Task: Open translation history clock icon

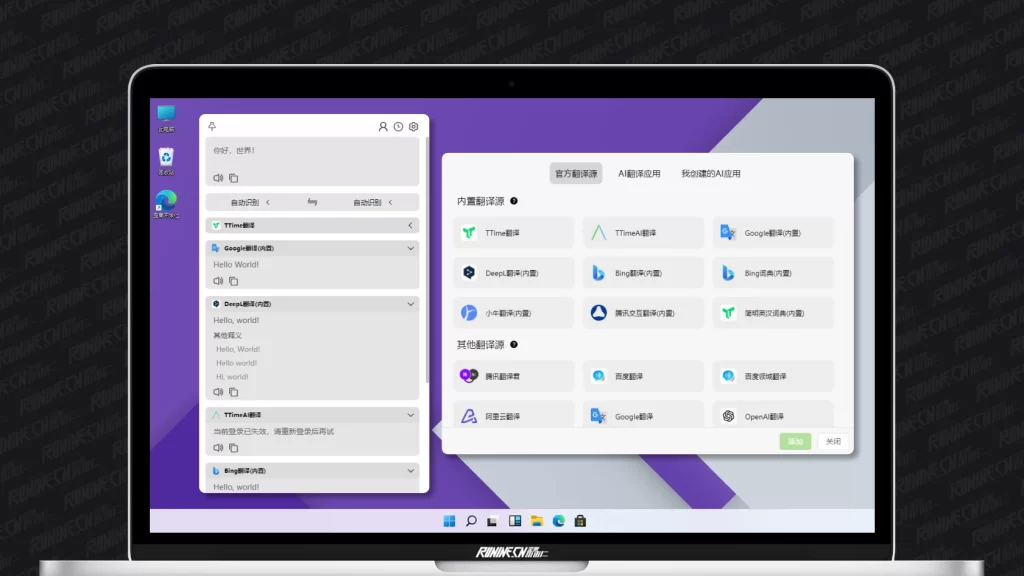Action: (398, 127)
